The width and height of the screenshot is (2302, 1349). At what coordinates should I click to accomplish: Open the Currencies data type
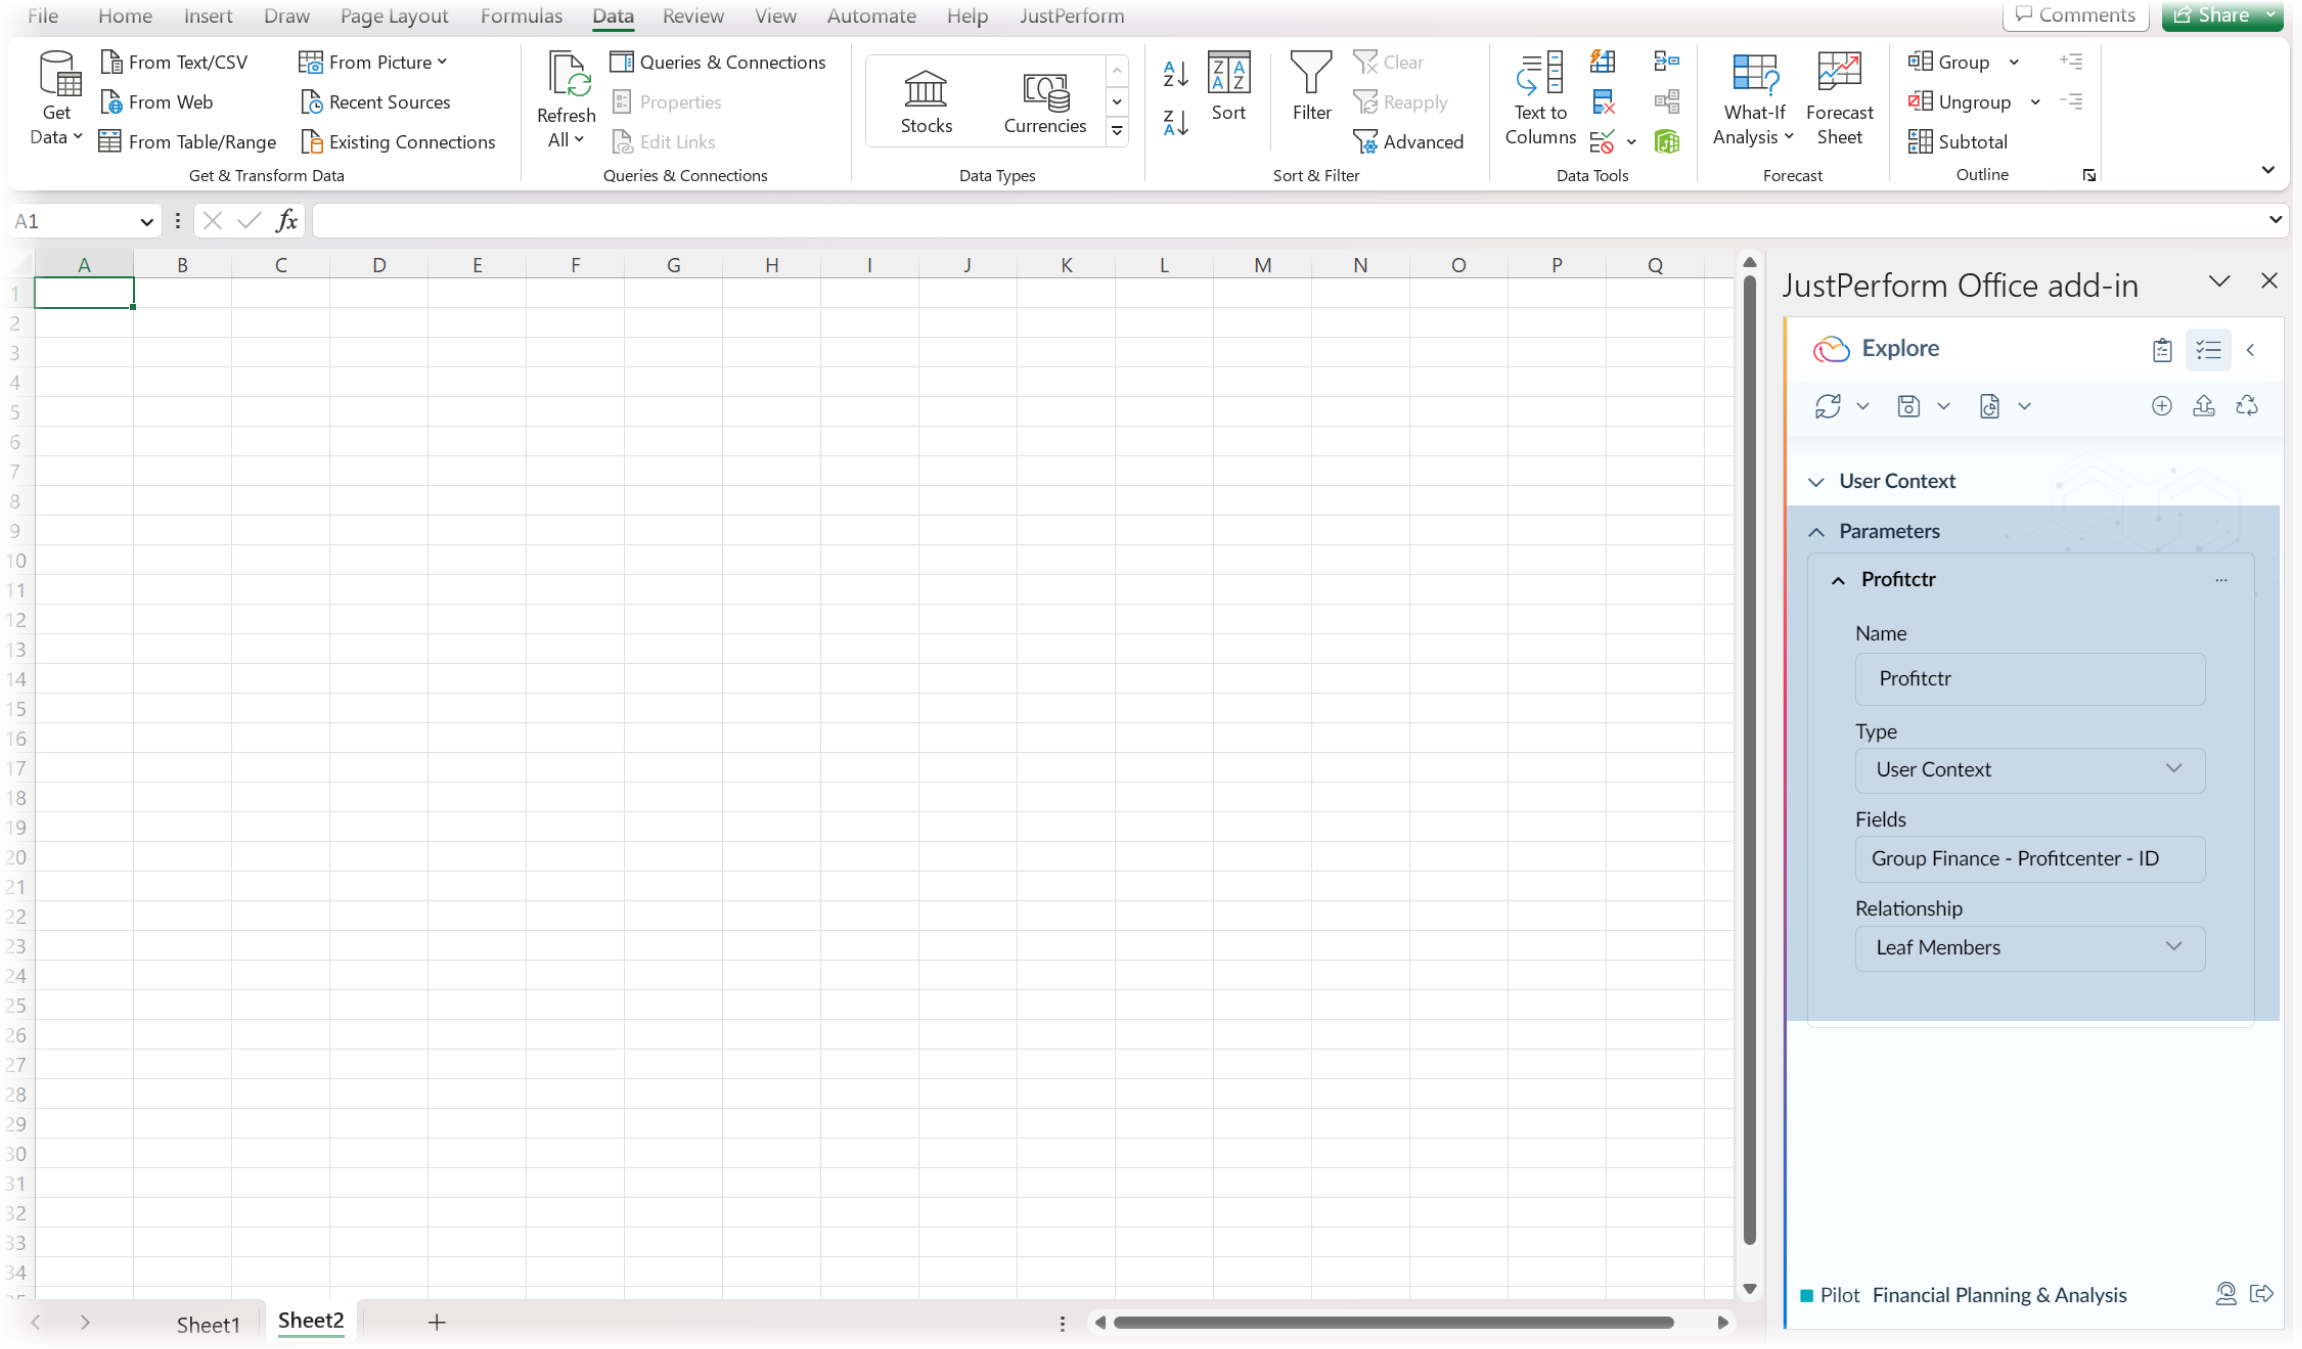tap(1043, 100)
